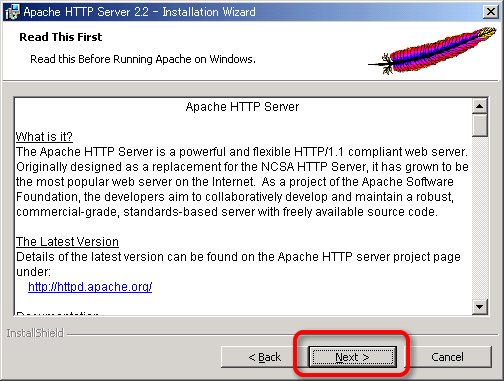This screenshot has height=381, width=504.
Task: Click the scrollbar up arrow
Action: [480, 106]
